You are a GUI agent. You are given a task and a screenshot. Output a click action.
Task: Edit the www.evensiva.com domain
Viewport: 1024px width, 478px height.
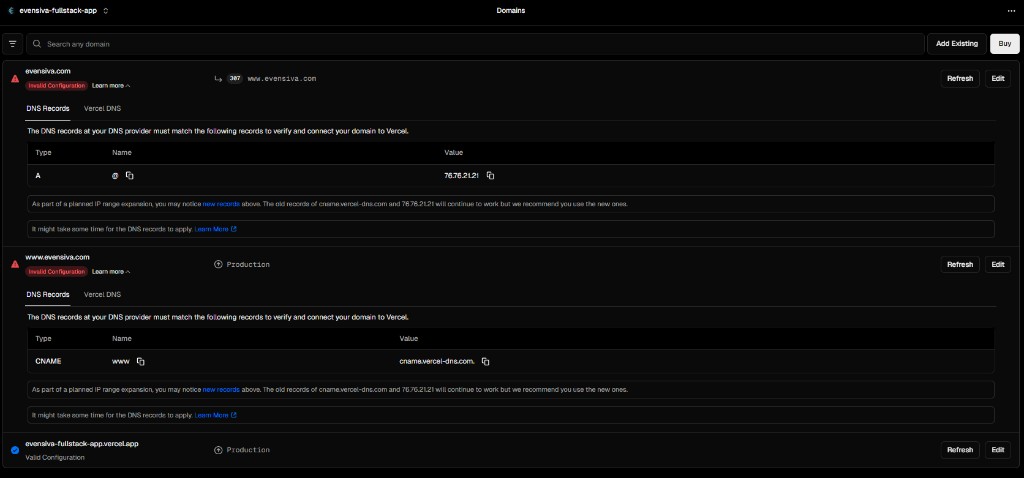click(x=997, y=264)
